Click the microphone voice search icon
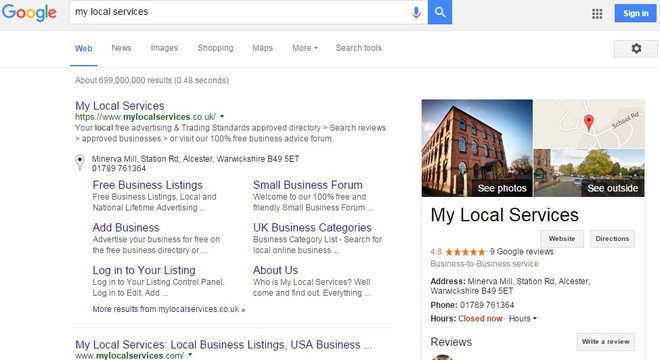 click(416, 13)
